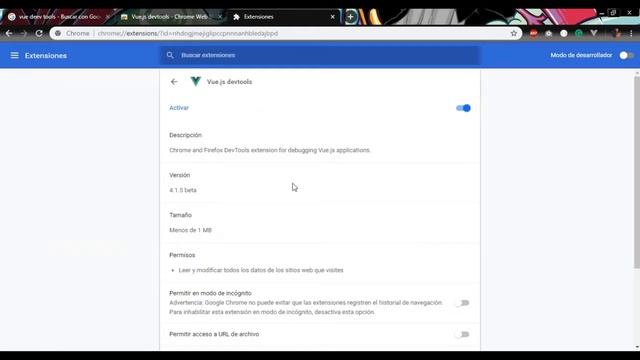Click the Descripción heading

[x=185, y=135]
